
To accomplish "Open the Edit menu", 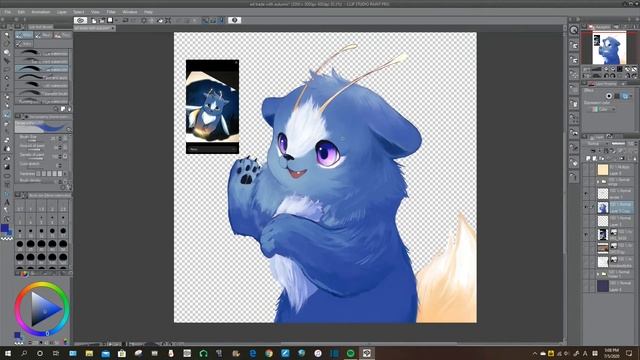I will tap(21, 12).
